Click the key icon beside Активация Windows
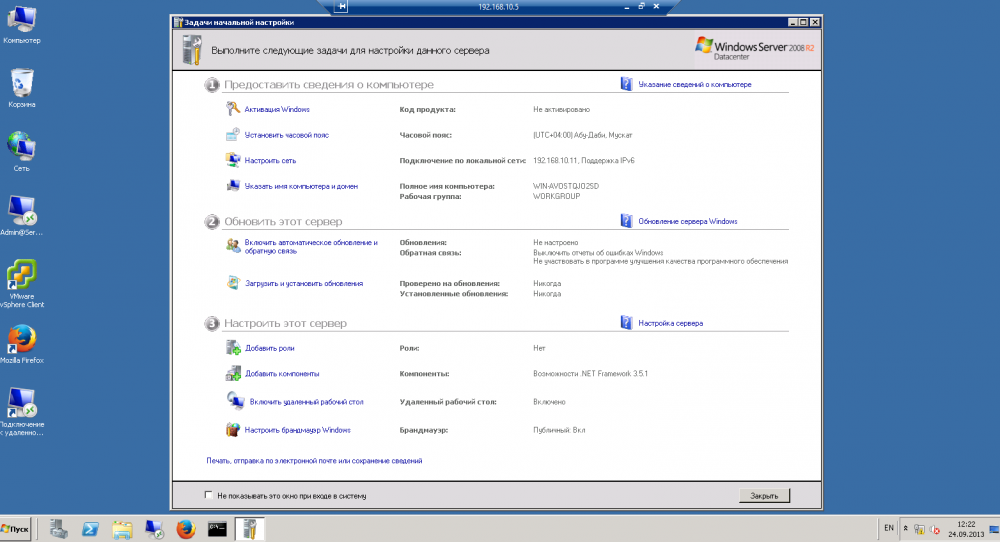 (233, 109)
